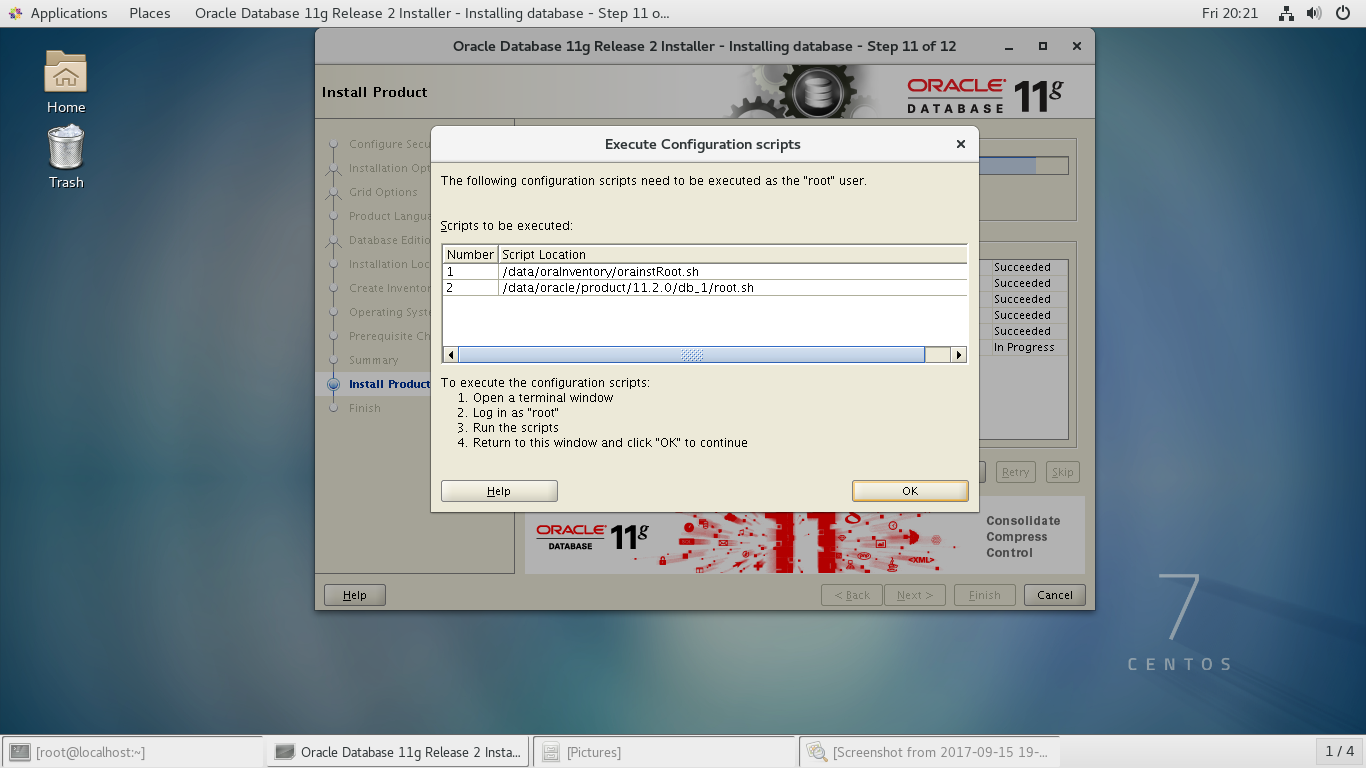Click the In Progress status entry
1366x768 pixels.
coord(1024,347)
